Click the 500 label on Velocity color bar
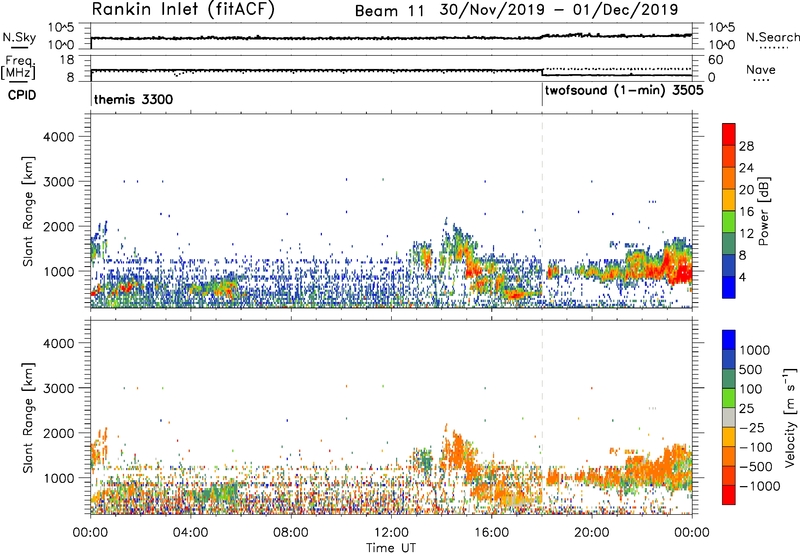Viewport: 800px width, 554px height. pyautogui.click(x=751, y=370)
